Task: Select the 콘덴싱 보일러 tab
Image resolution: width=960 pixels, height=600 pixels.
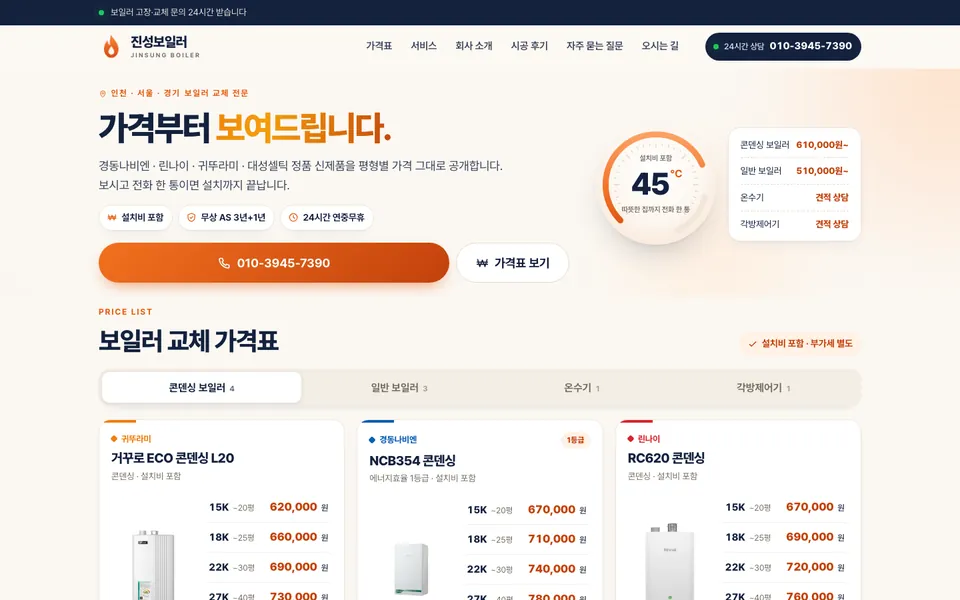Action: [201, 388]
